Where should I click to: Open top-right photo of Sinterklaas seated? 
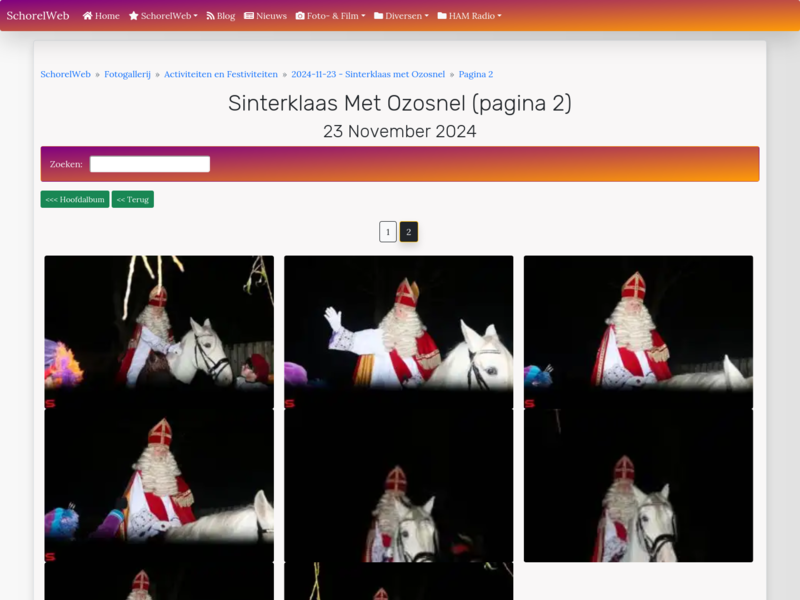(638, 332)
